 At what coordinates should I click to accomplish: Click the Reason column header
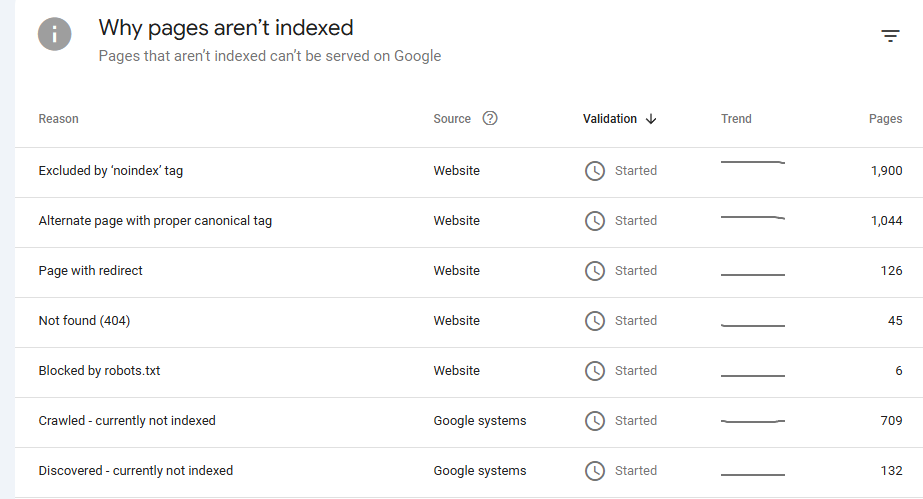[58, 119]
